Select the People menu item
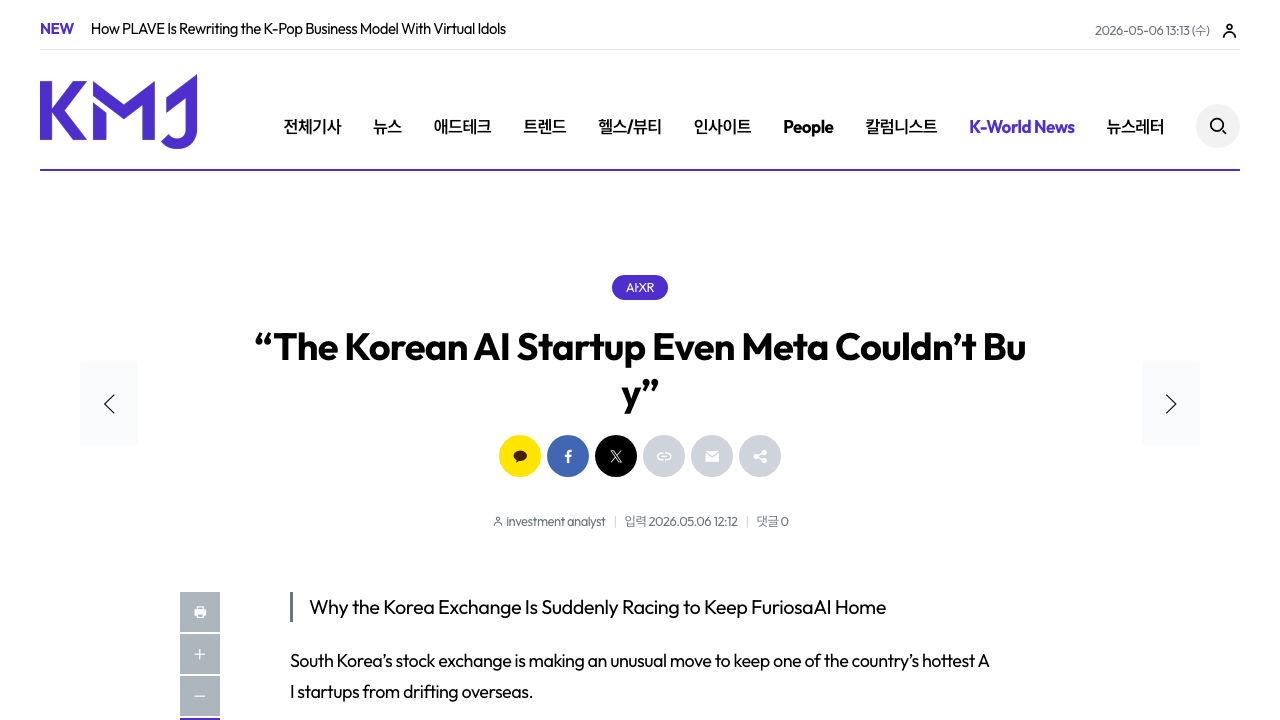This screenshot has height=720, width=1280. coord(808,127)
